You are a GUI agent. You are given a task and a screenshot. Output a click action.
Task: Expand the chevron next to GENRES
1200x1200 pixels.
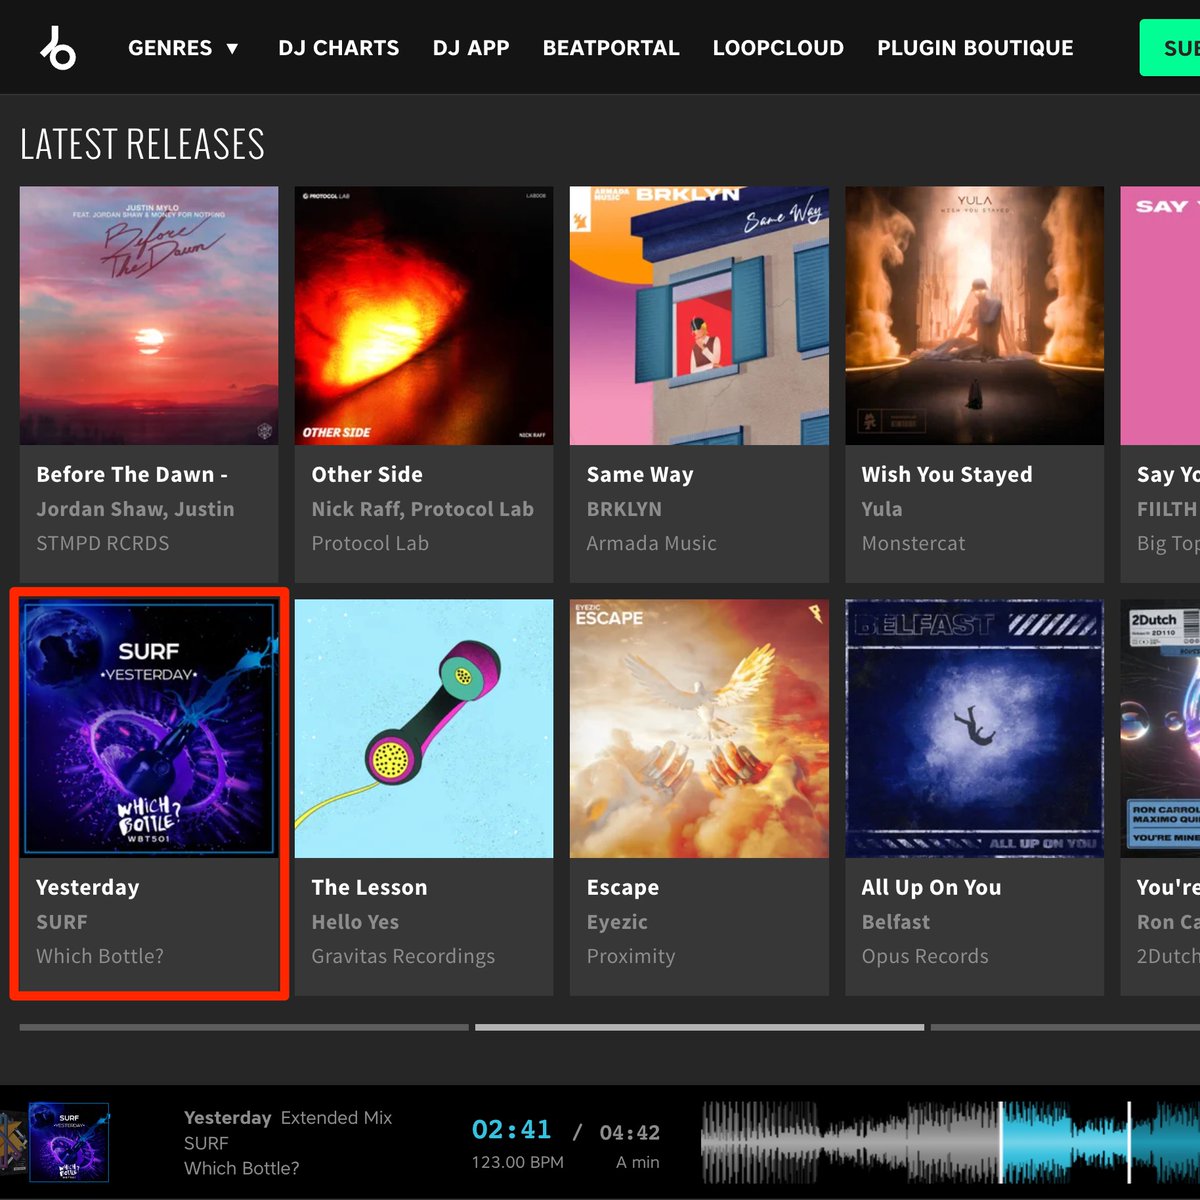(231, 47)
